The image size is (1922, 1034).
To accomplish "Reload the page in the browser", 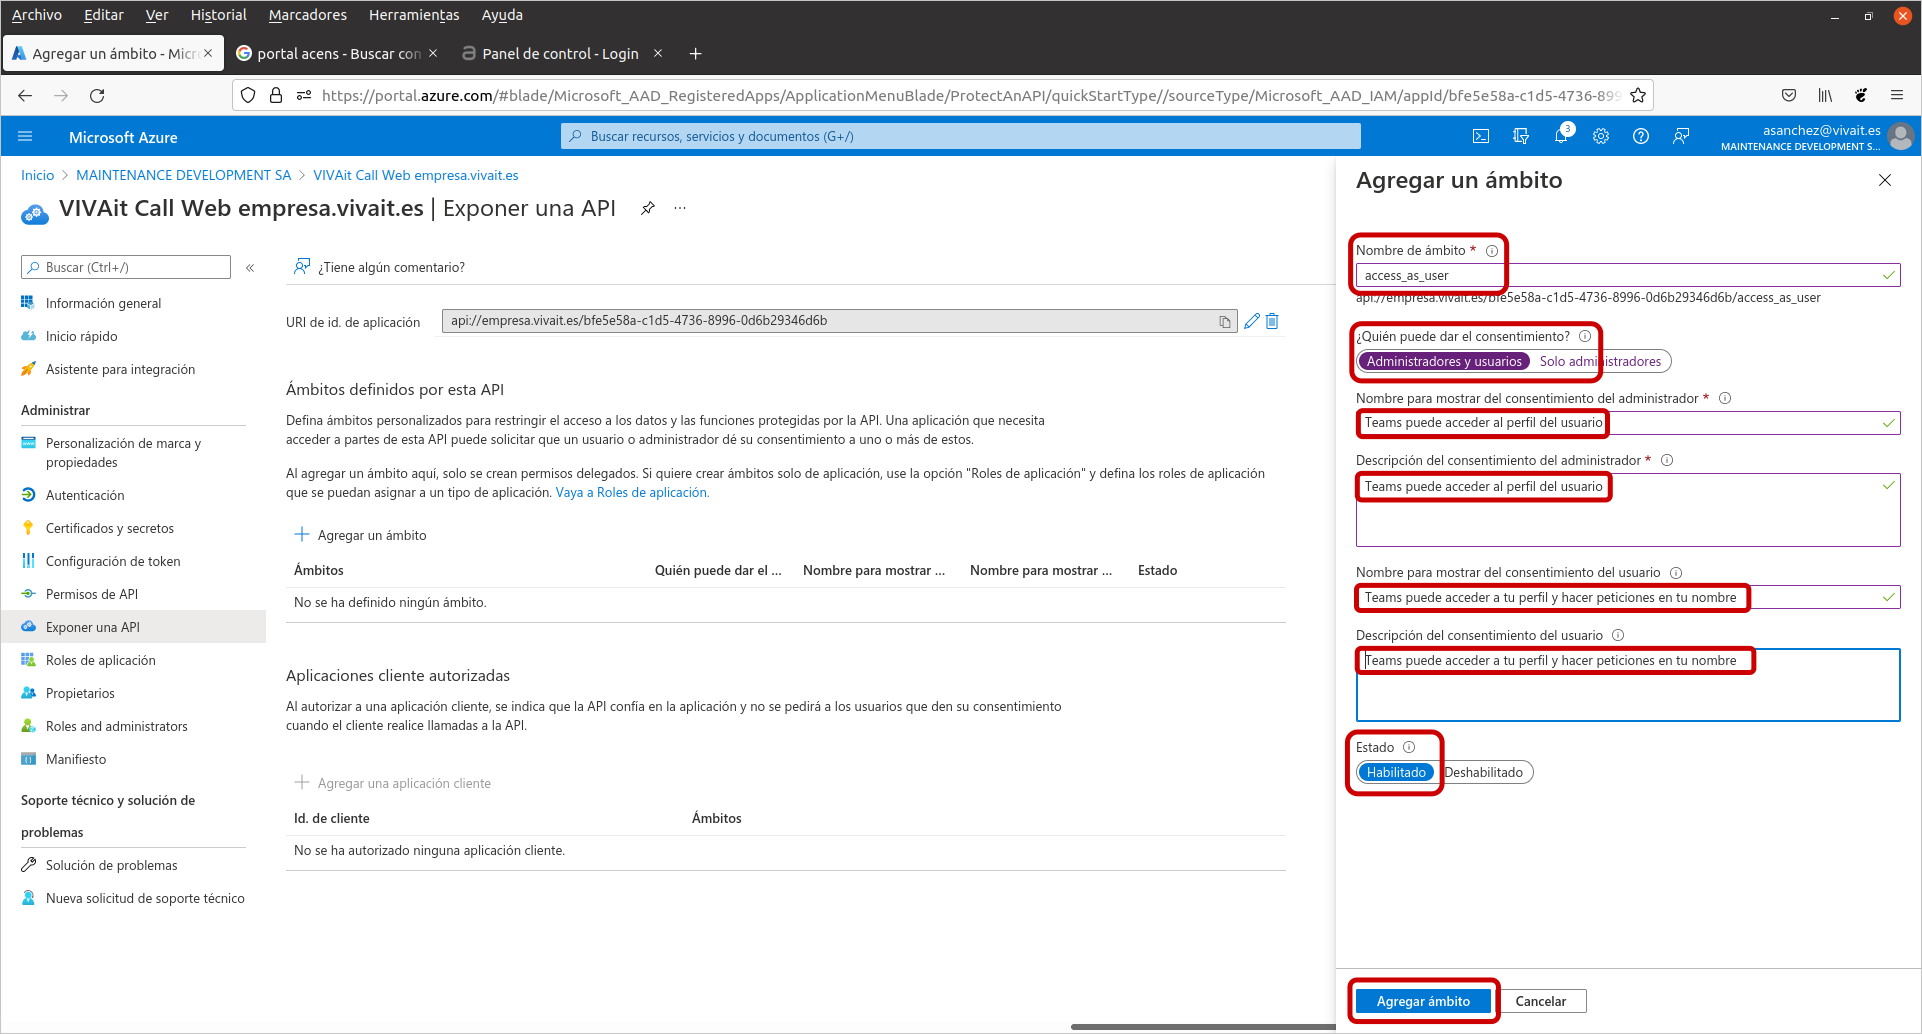I will 97,96.
